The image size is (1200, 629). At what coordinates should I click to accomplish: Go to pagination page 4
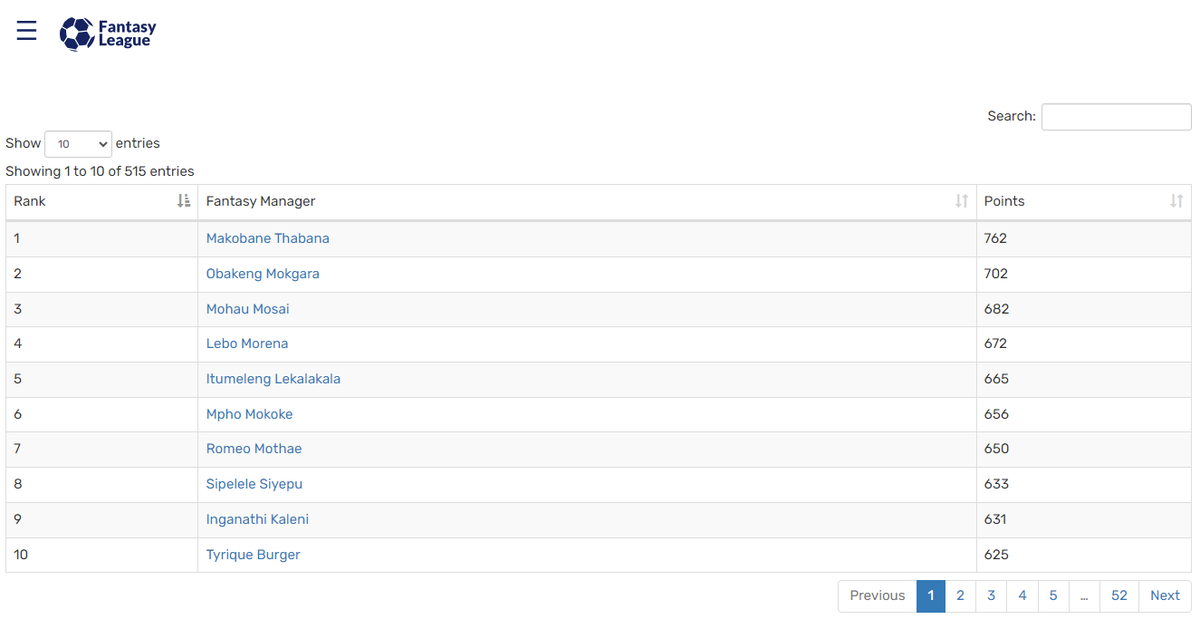click(x=1022, y=595)
